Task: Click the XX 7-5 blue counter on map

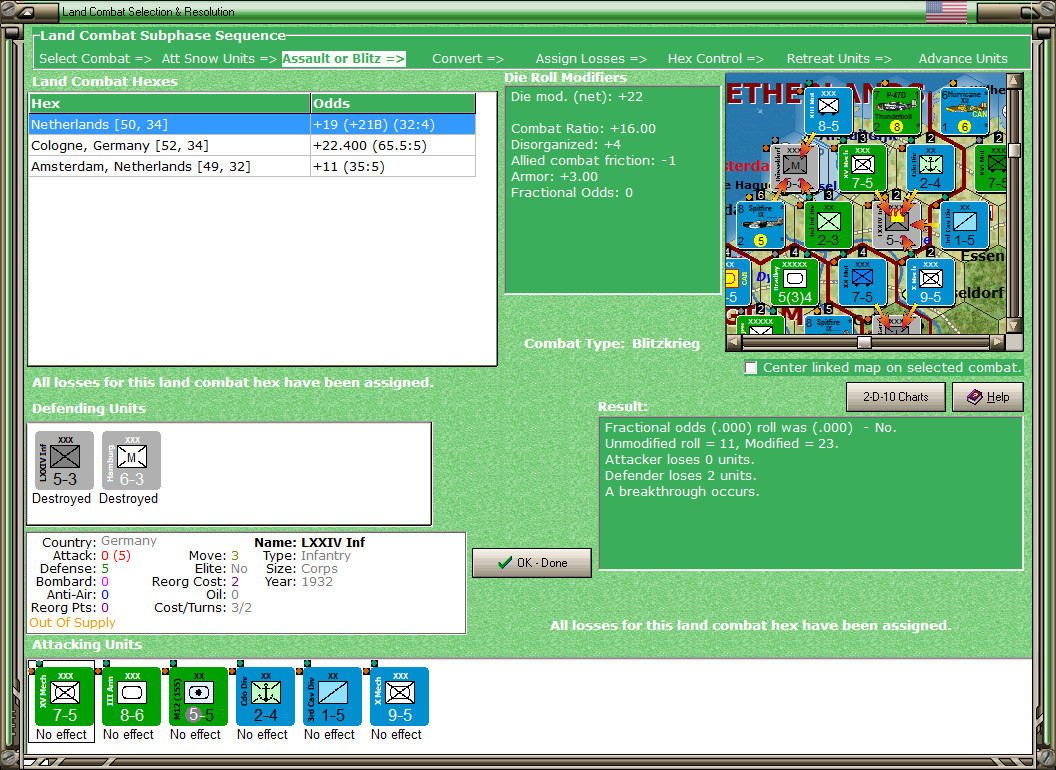Action: [x=863, y=282]
